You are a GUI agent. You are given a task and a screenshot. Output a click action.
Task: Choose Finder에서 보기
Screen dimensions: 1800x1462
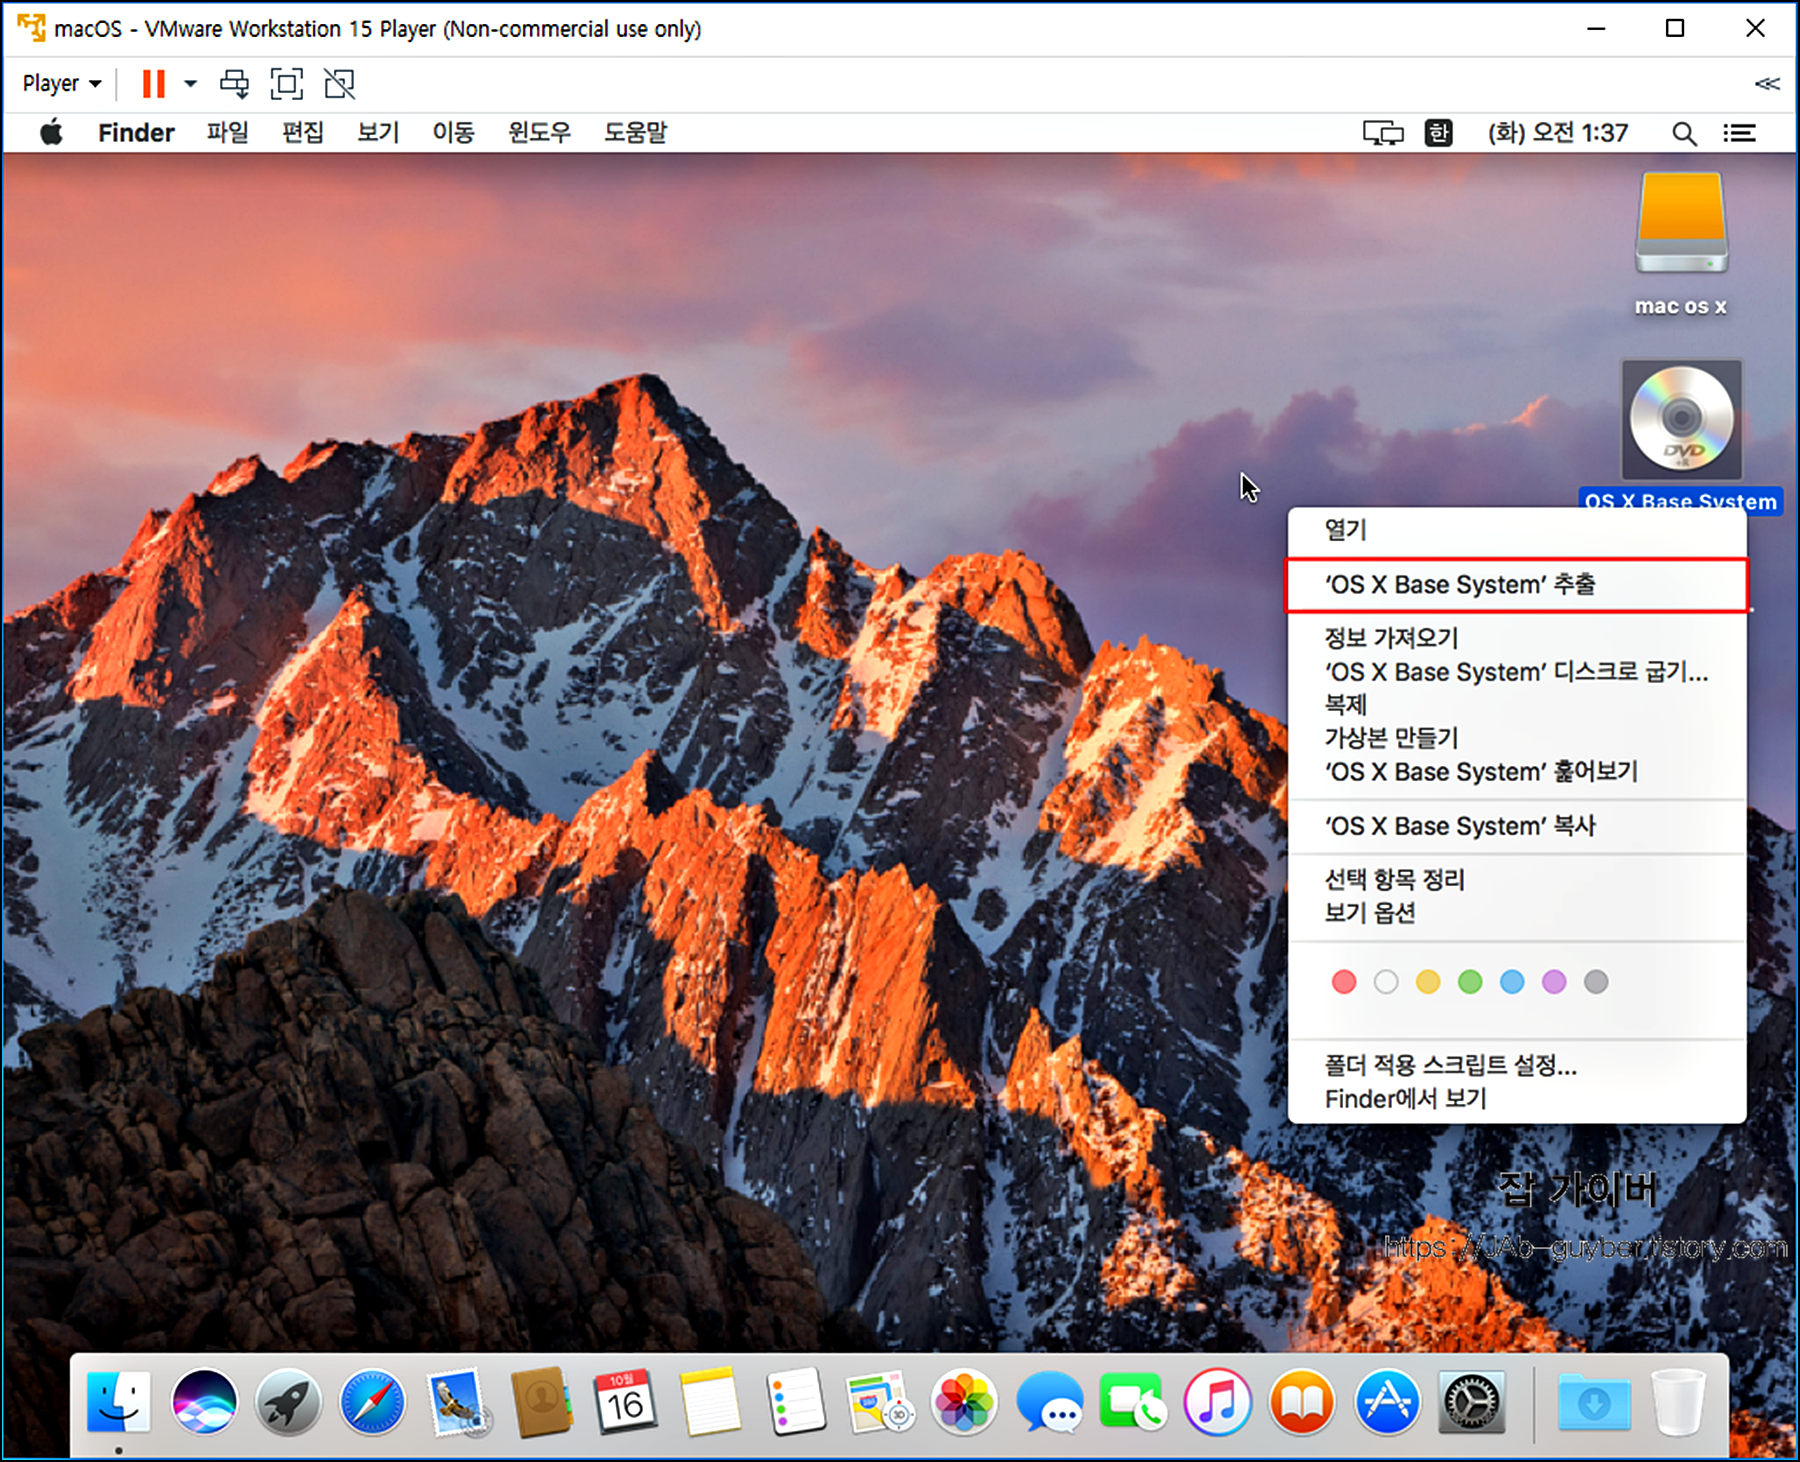point(1517,1099)
